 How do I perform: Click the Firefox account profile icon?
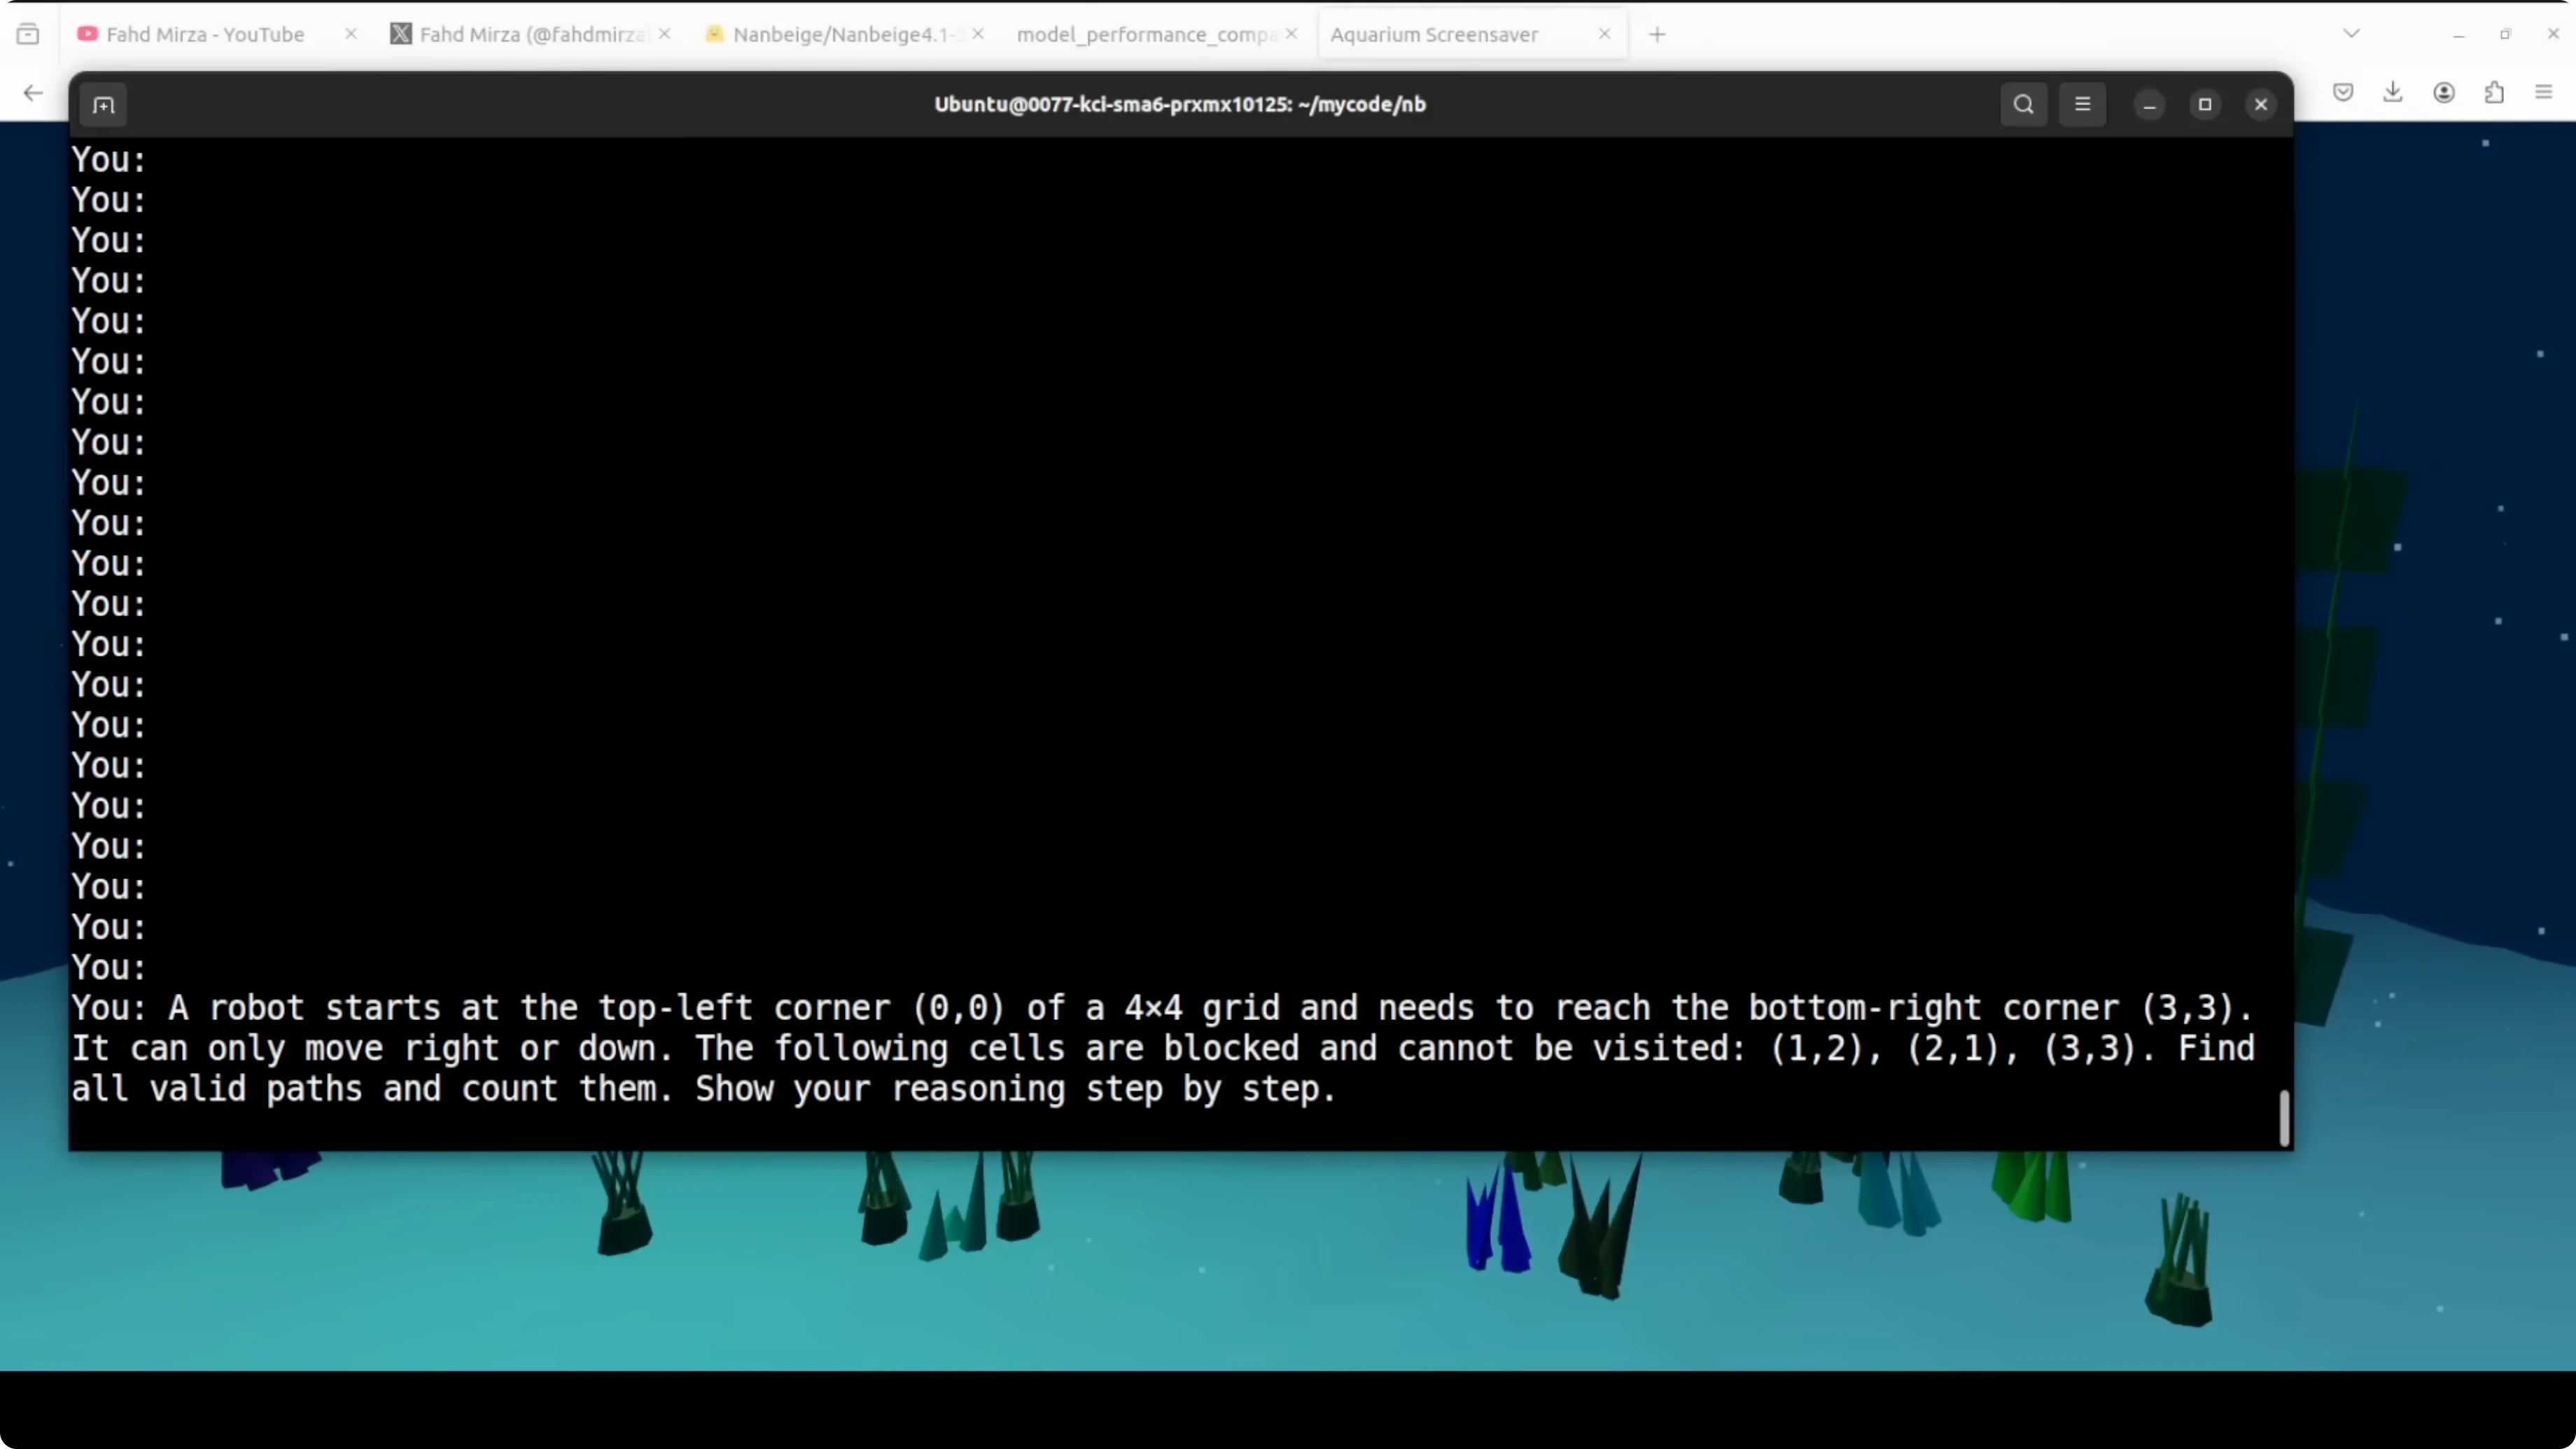pyautogui.click(x=2443, y=93)
